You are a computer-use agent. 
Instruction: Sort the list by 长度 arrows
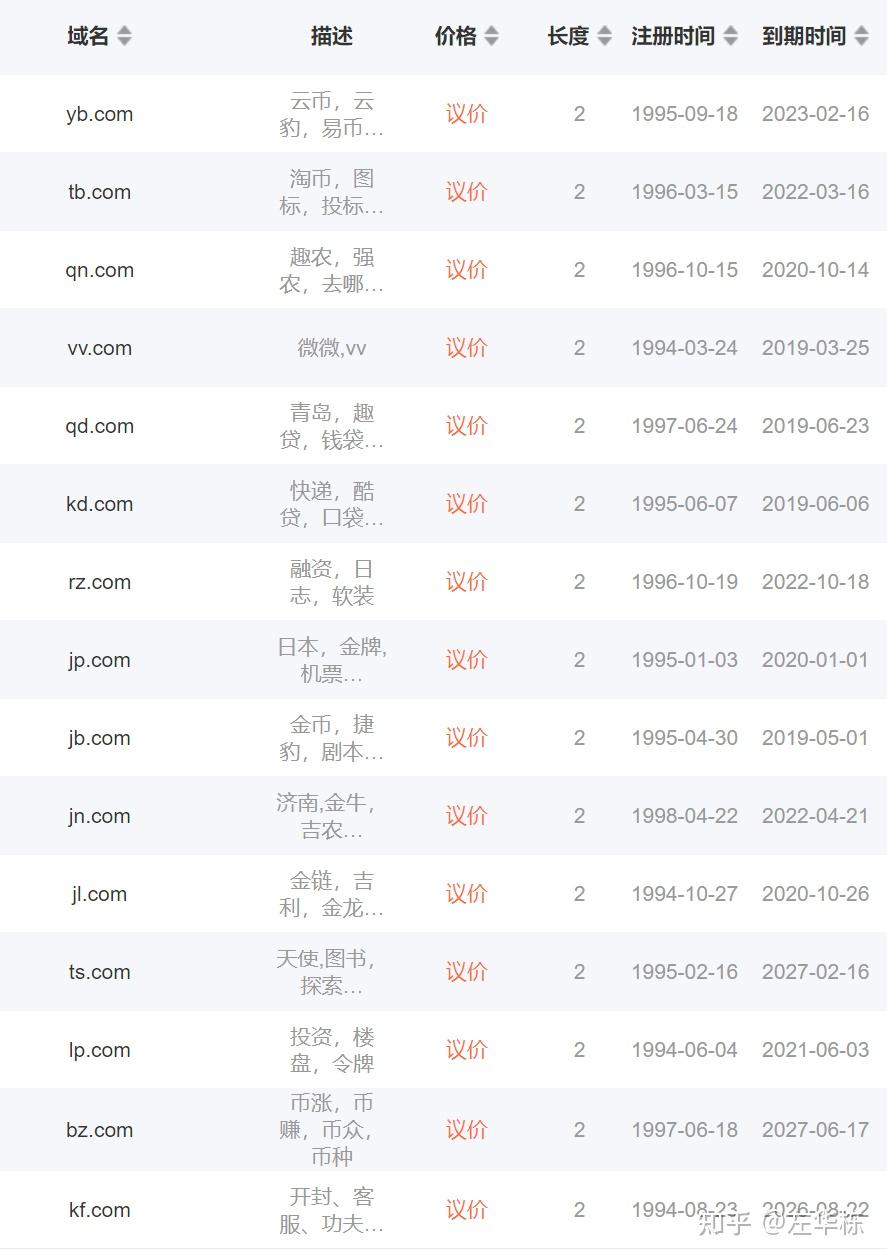604,37
